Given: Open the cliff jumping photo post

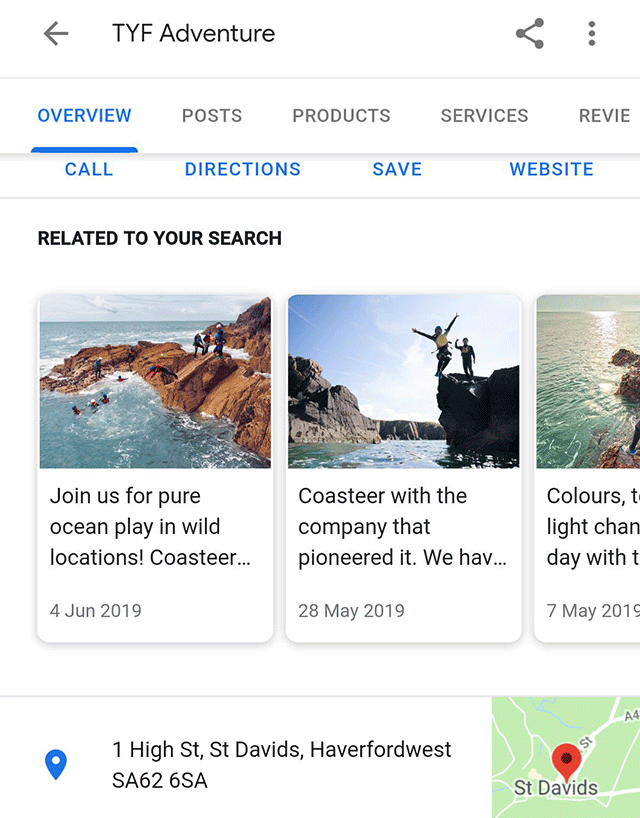Looking at the screenshot, I should (x=403, y=381).
